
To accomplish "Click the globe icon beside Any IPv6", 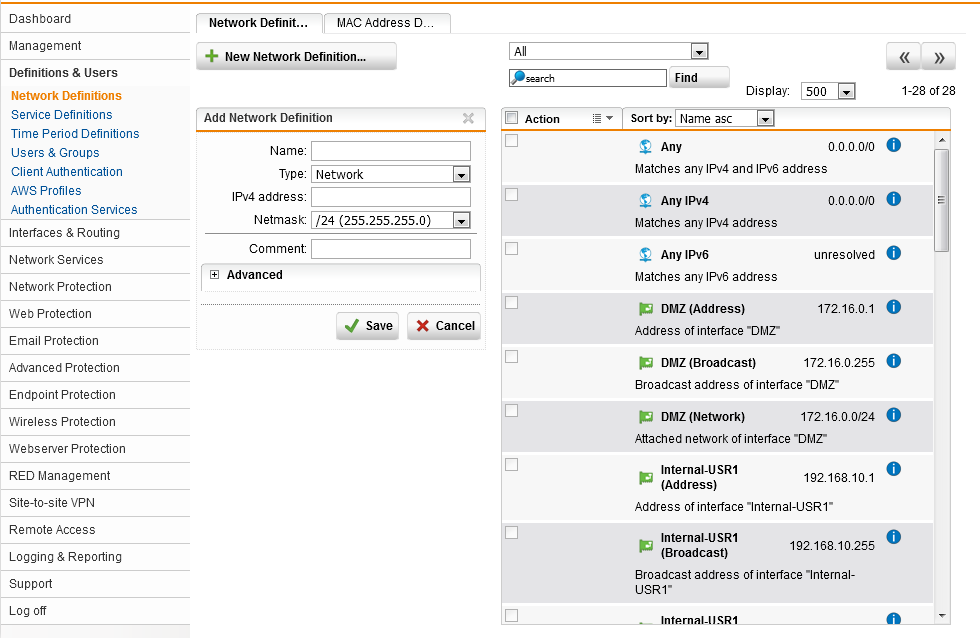I will (645, 255).
